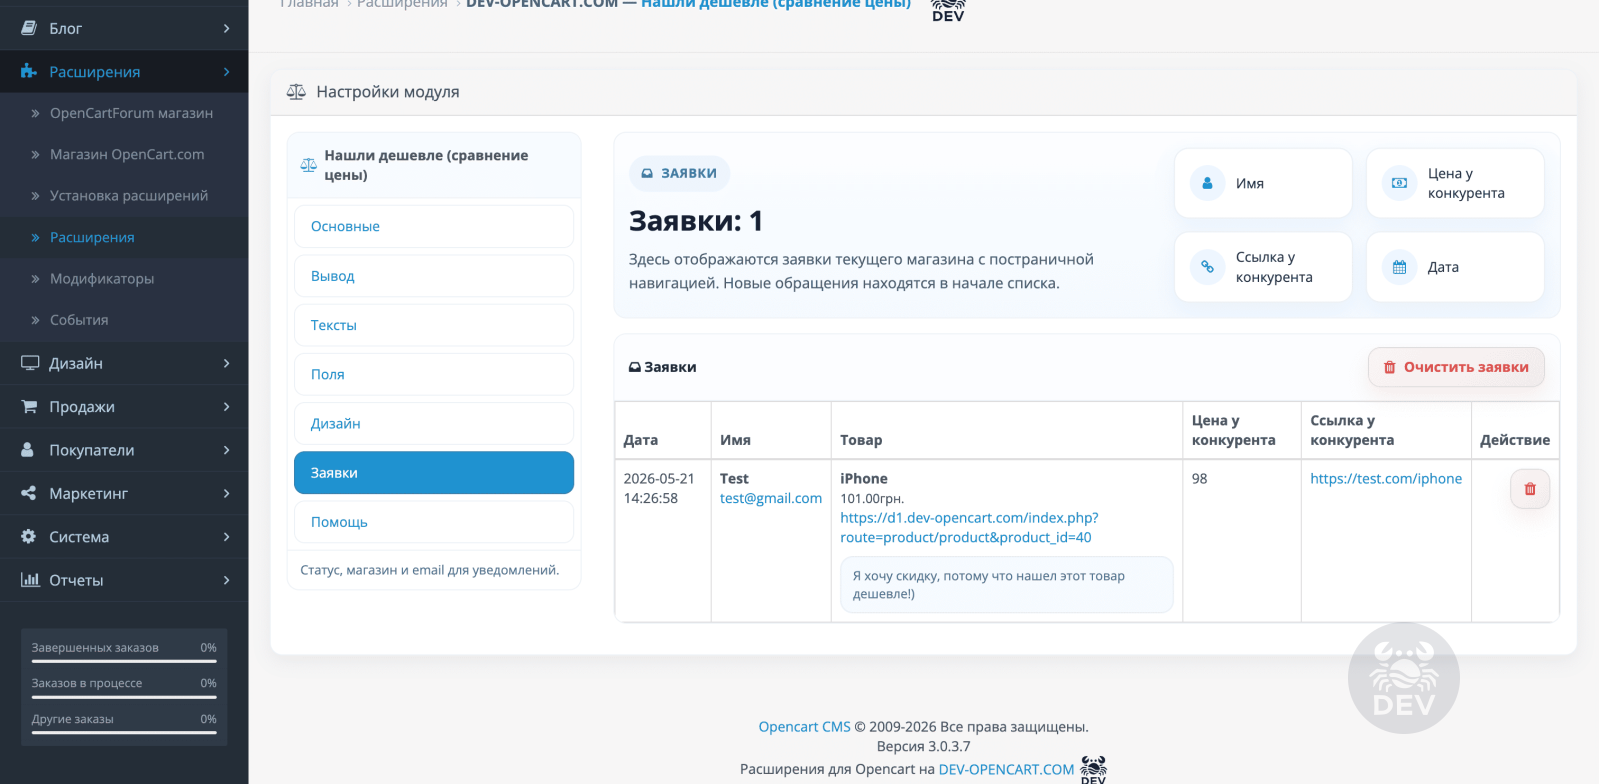Click the Другие заказы progress bar
Screen dimensions: 1600x784
124,732
